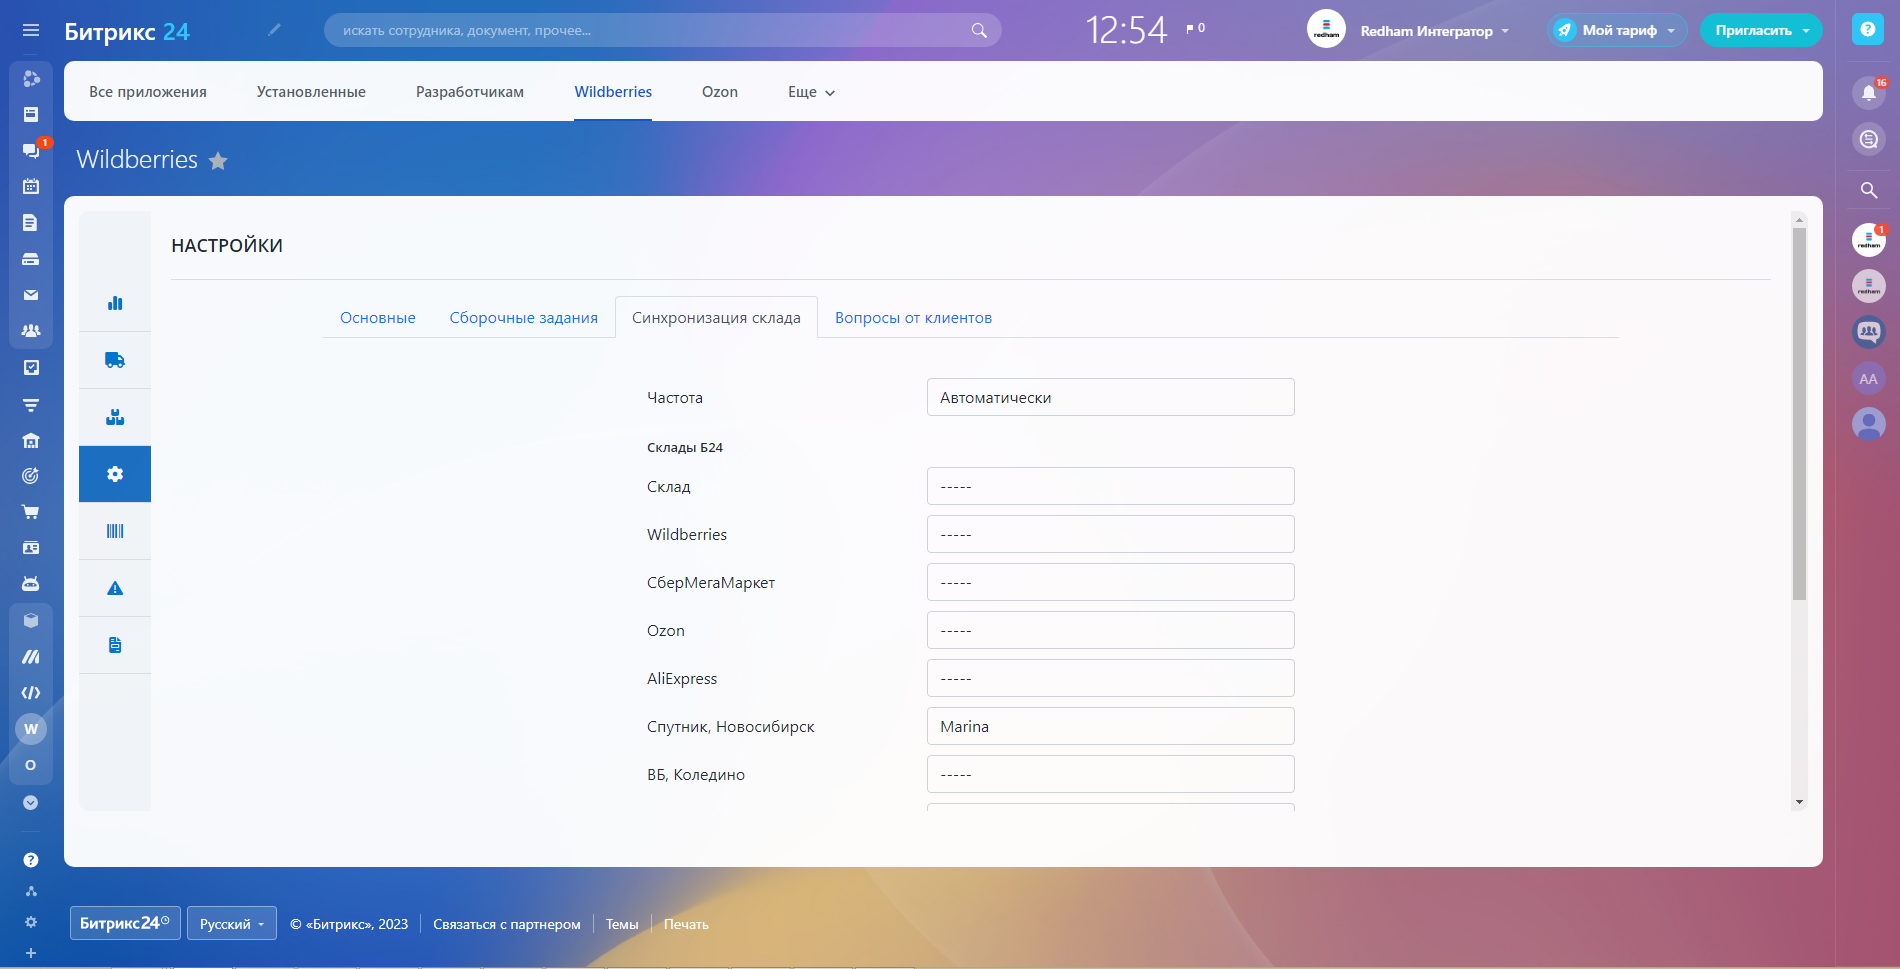
Task: Open the stock management boxes icon
Action: [x=114, y=417]
